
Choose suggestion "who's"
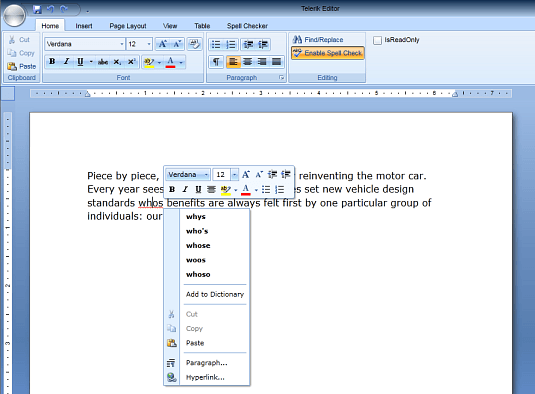point(207,231)
